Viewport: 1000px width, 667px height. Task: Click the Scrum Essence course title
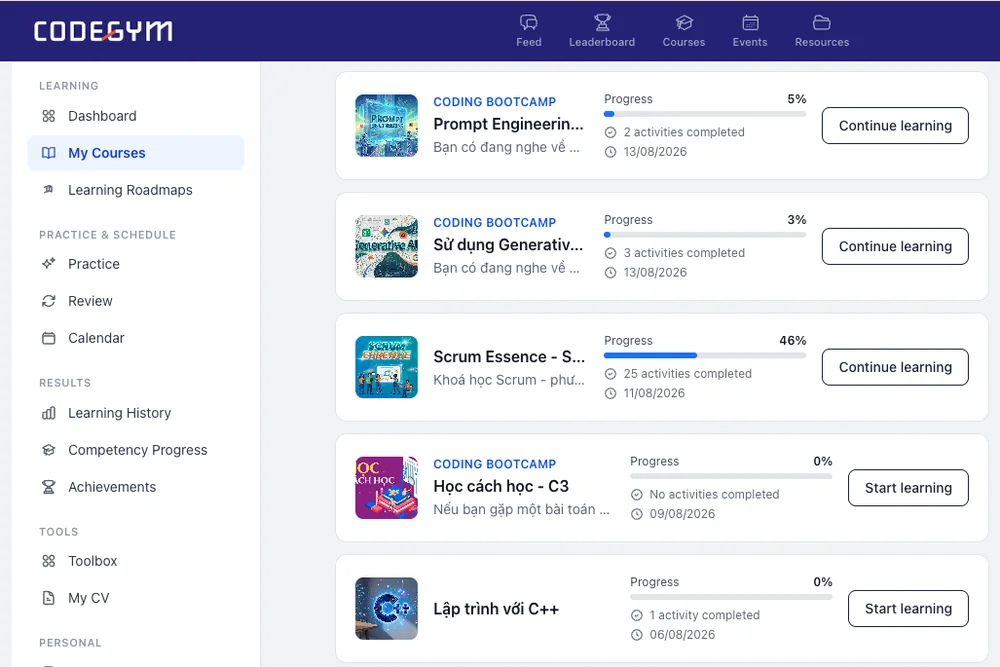(x=509, y=356)
